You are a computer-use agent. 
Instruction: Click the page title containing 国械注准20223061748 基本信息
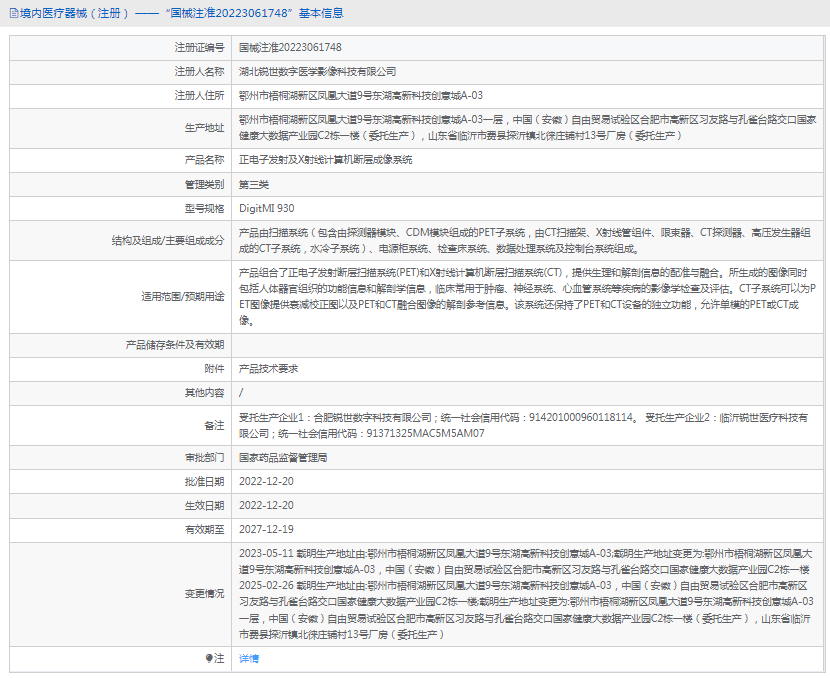coord(182,13)
